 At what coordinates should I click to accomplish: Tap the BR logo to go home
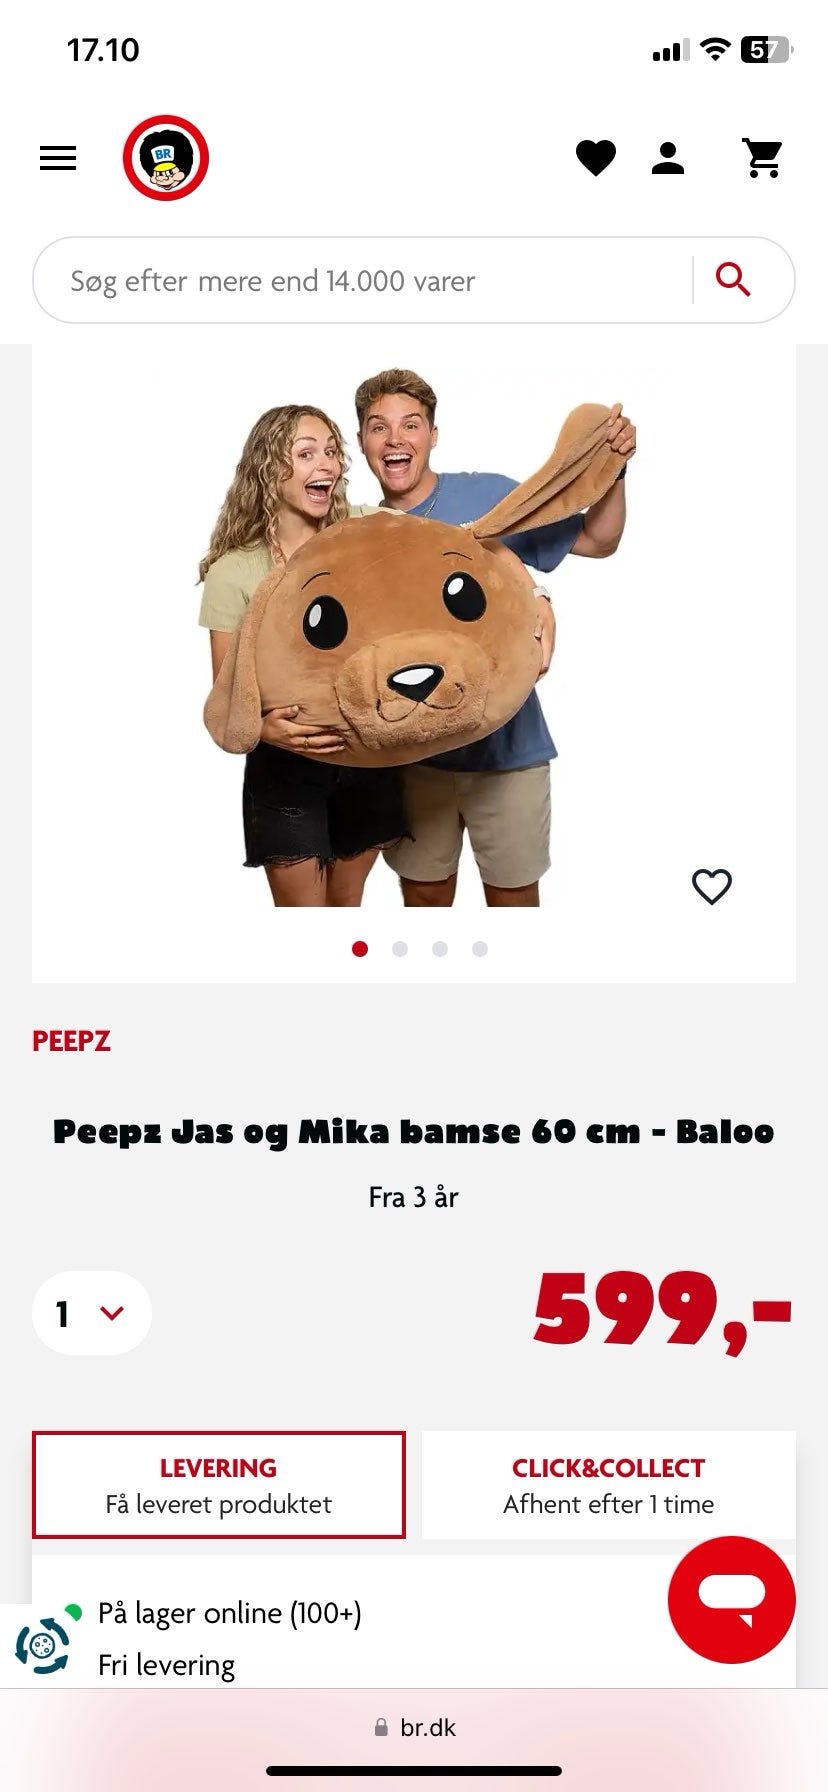tap(165, 158)
